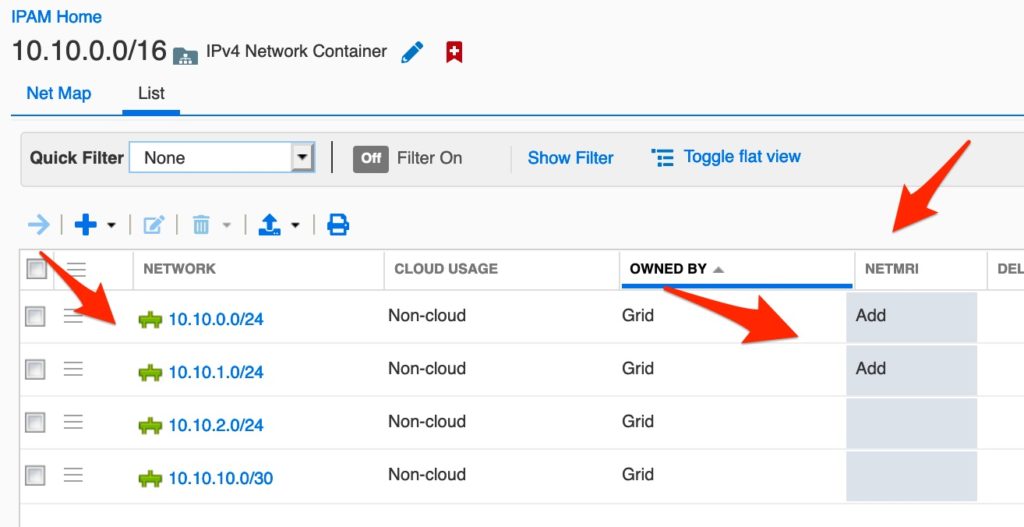Click the export upload icon
Image resolution: width=1024 pixels, height=527 pixels.
pyautogui.click(x=270, y=225)
